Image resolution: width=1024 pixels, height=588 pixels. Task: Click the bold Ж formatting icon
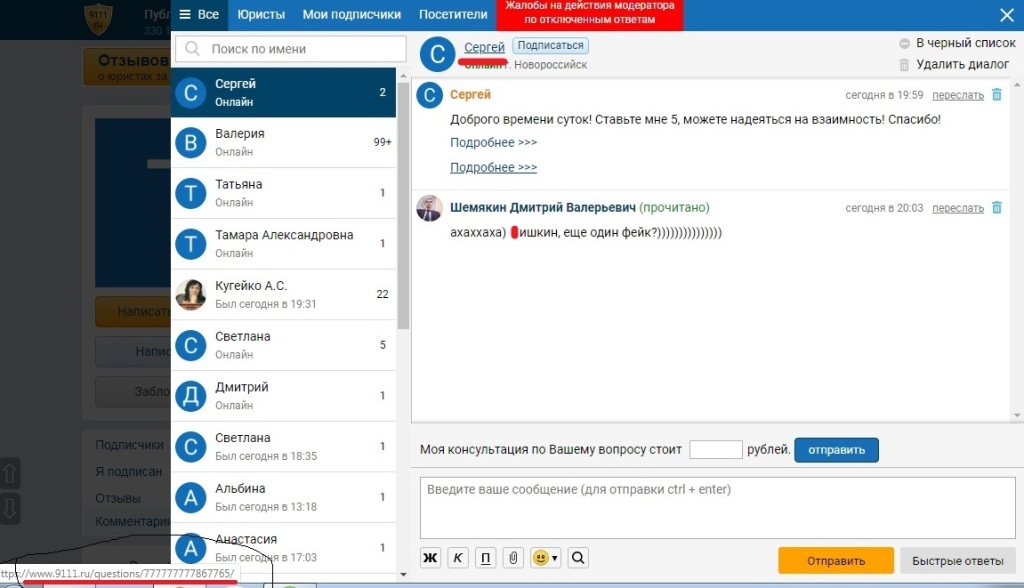(x=430, y=558)
